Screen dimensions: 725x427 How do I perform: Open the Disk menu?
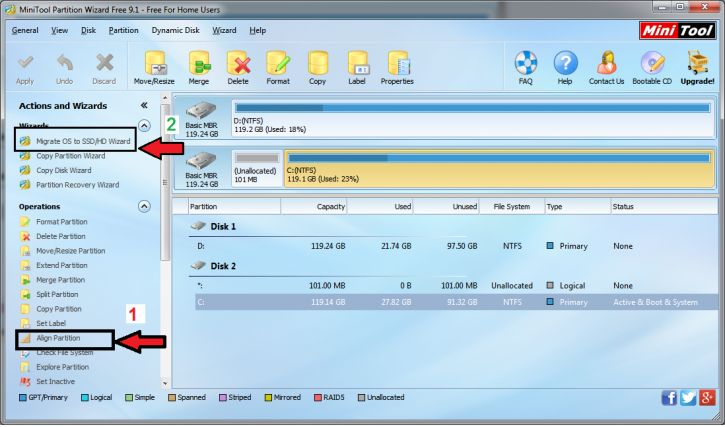88,31
